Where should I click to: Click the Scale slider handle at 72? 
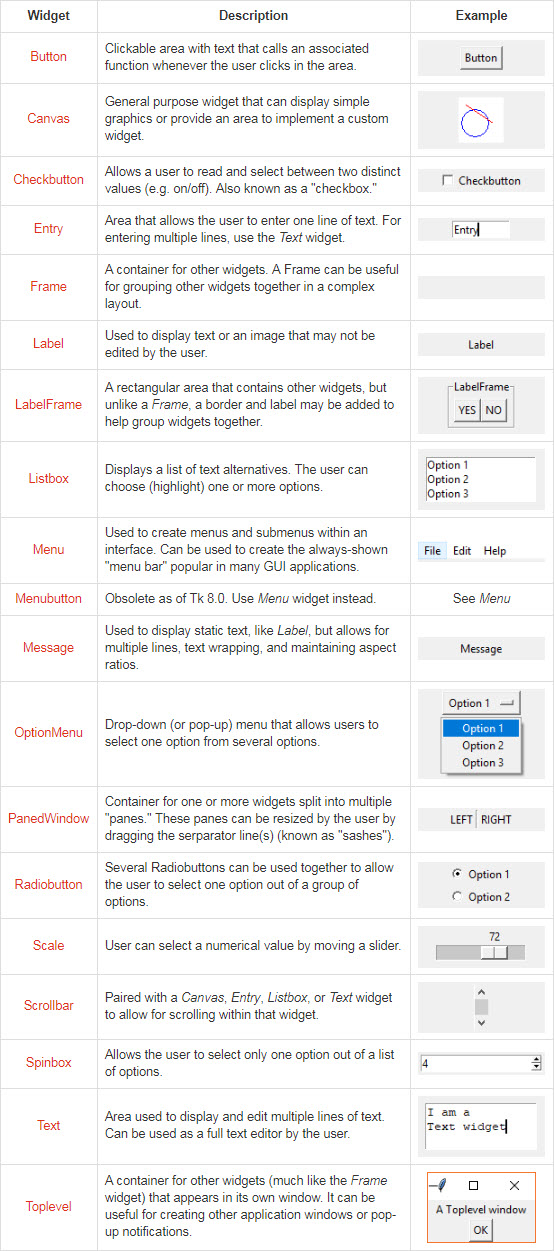point(494,953)
